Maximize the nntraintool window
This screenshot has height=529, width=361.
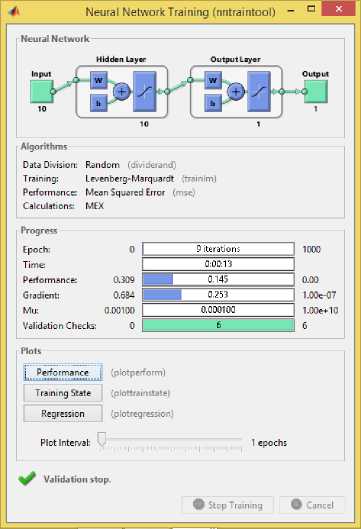coord(311,9)
